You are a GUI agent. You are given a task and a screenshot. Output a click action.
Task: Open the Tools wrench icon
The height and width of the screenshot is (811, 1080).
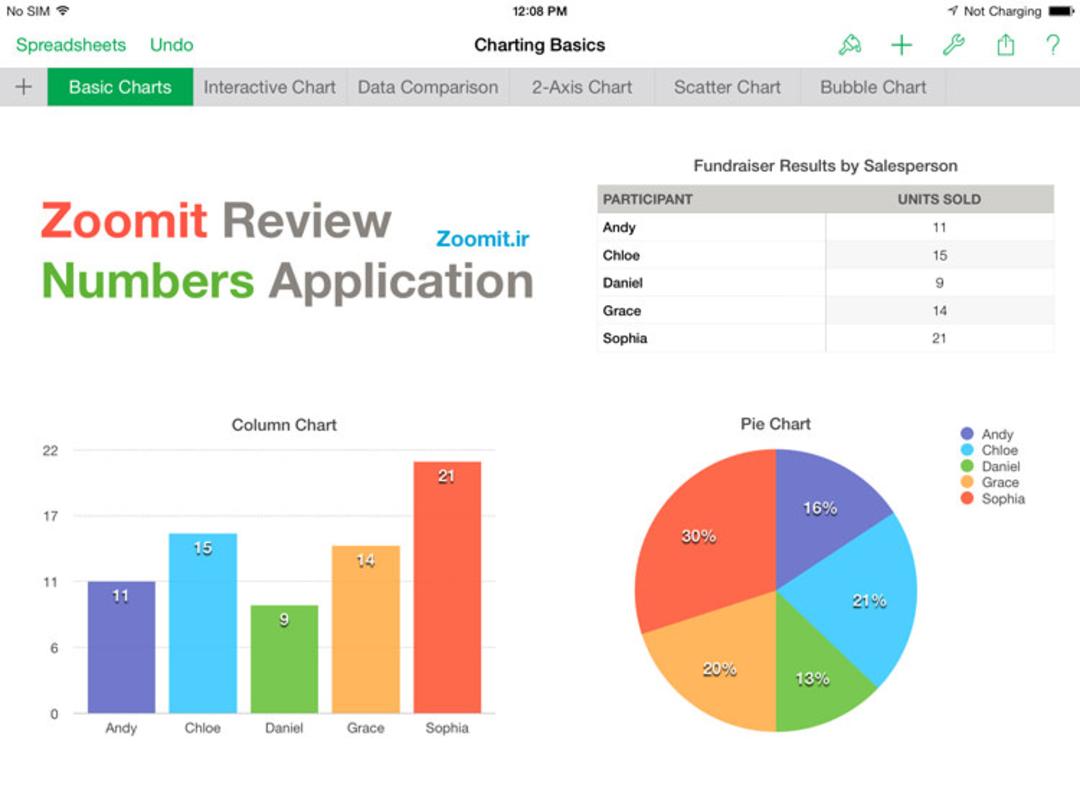click(x=953, y=45)
